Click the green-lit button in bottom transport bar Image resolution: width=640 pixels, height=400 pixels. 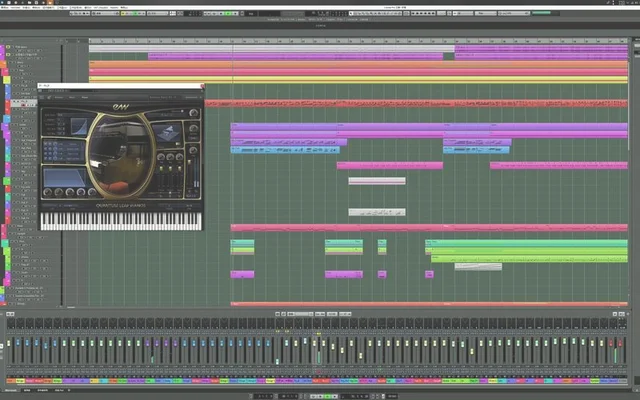328,396
